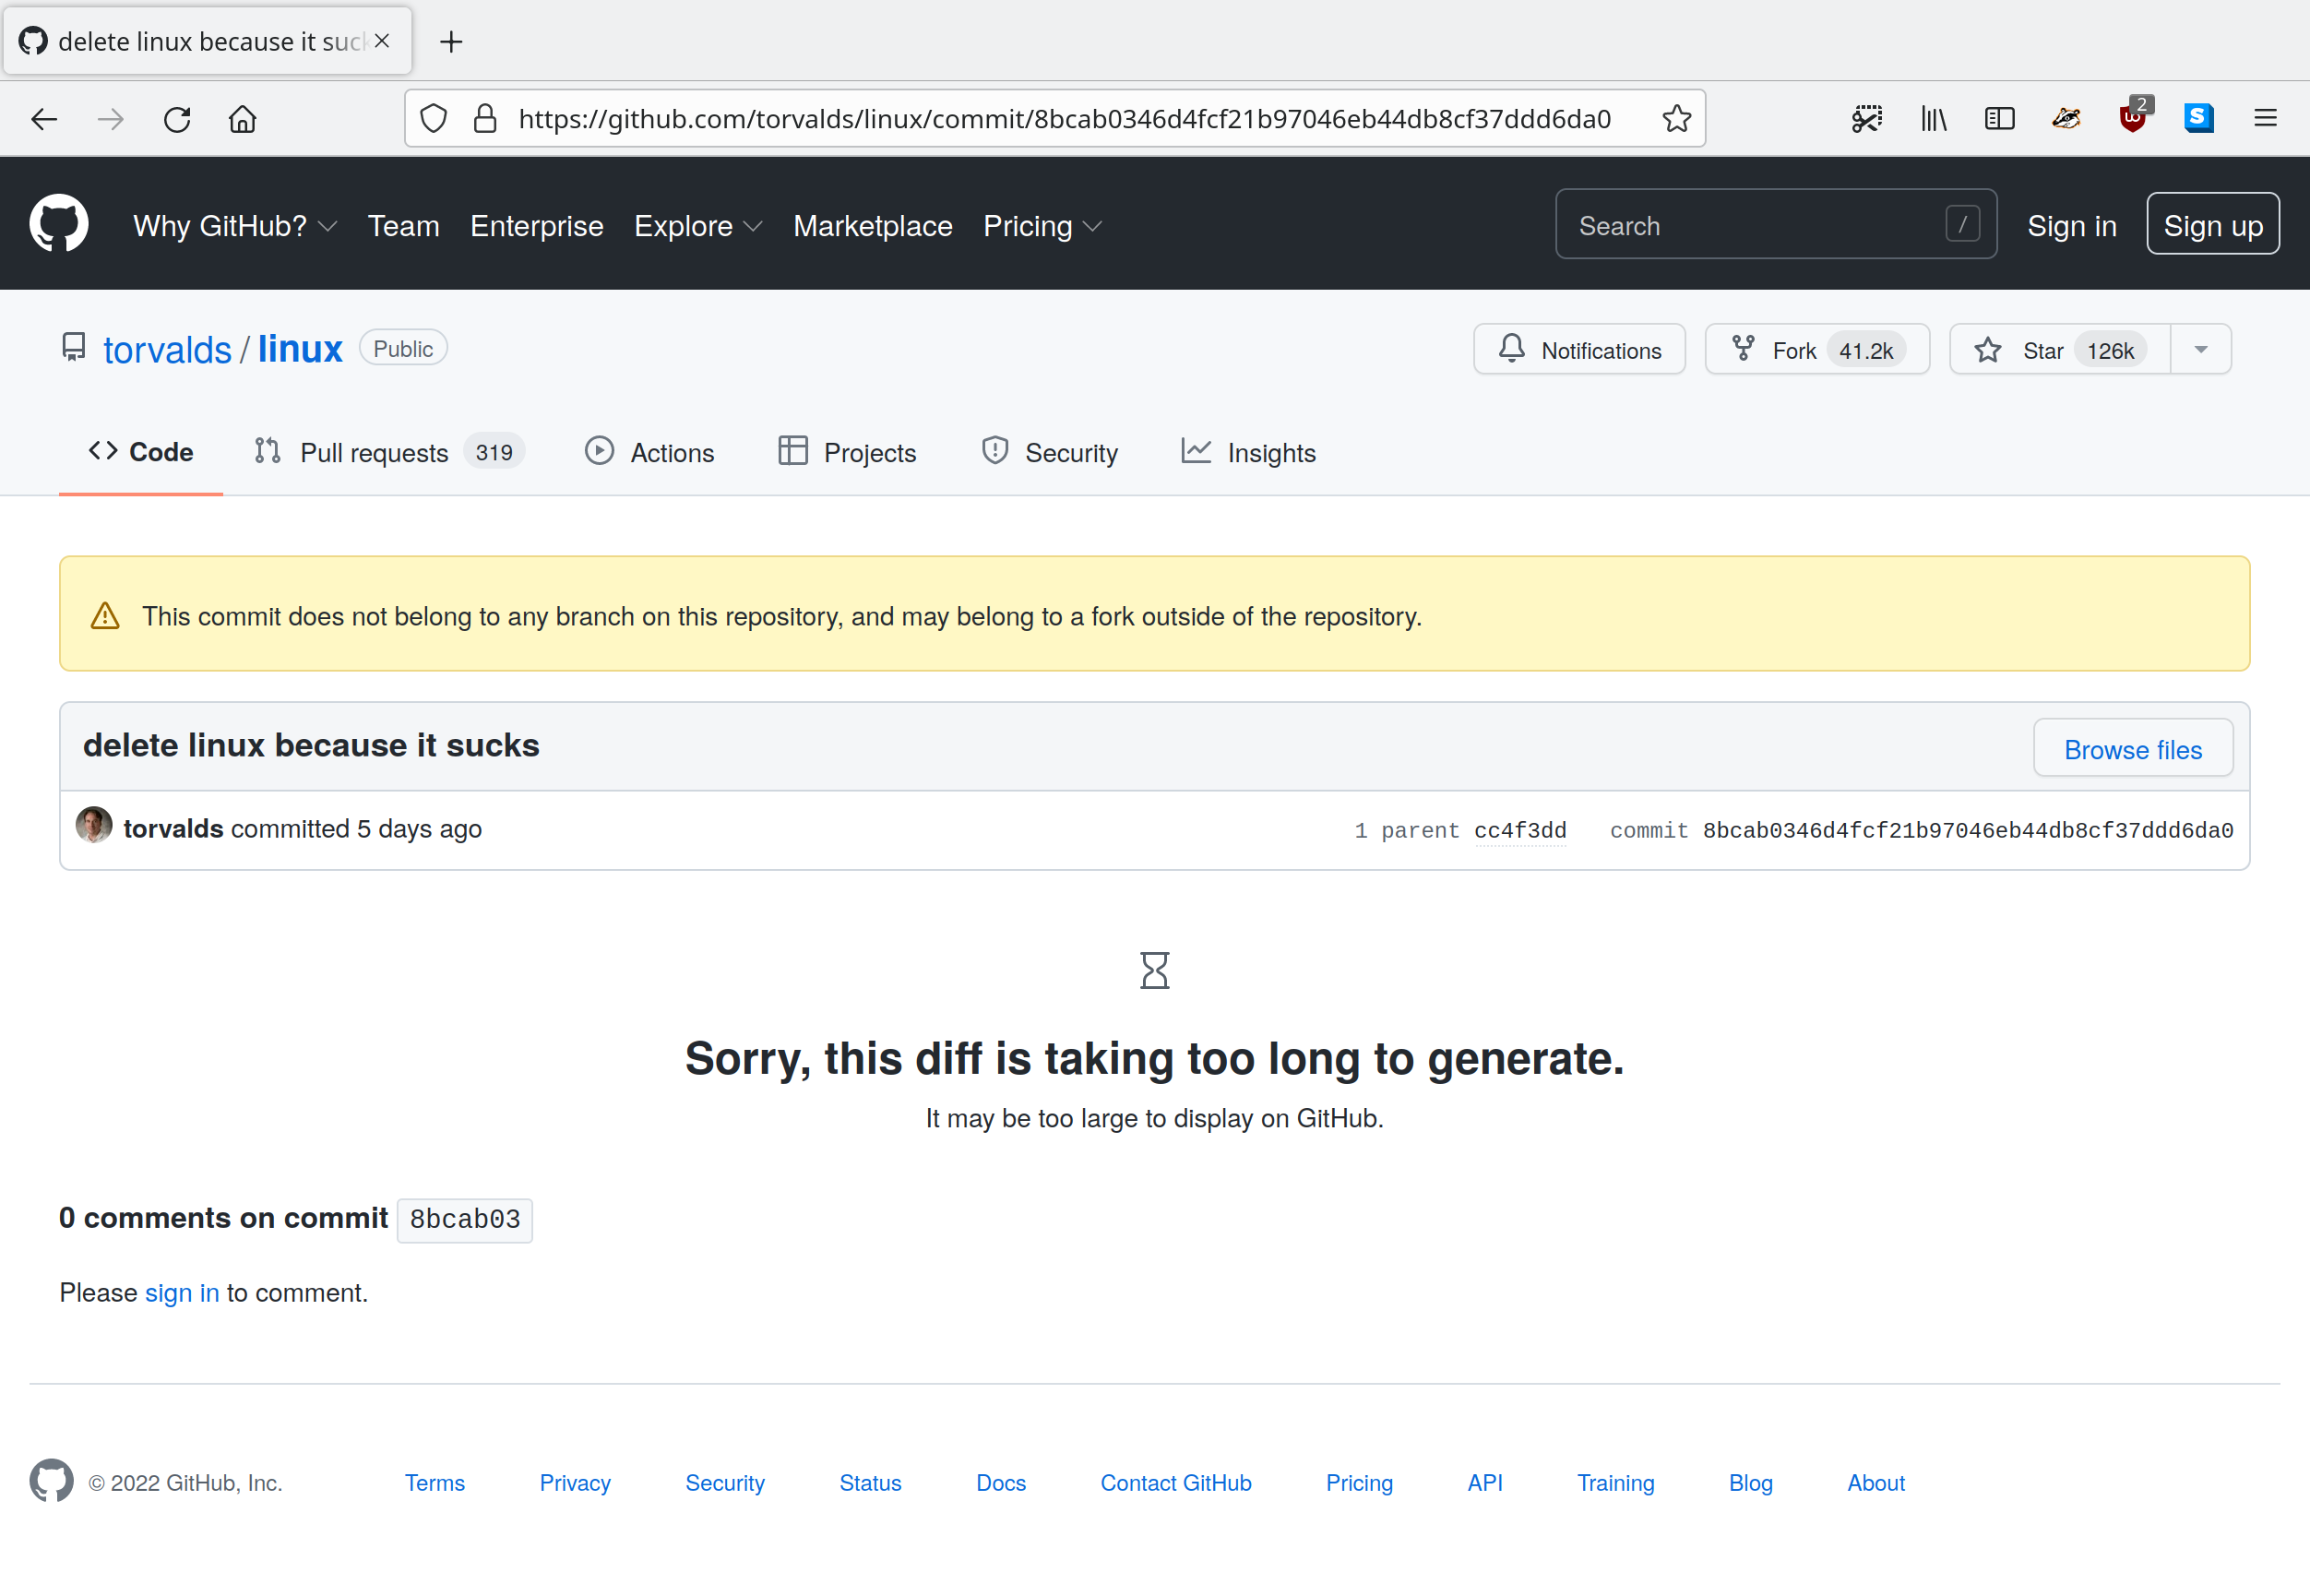2310x1596 pixels.
Task: Open a new browser tab with plus
Action: [x=451, y=41]
